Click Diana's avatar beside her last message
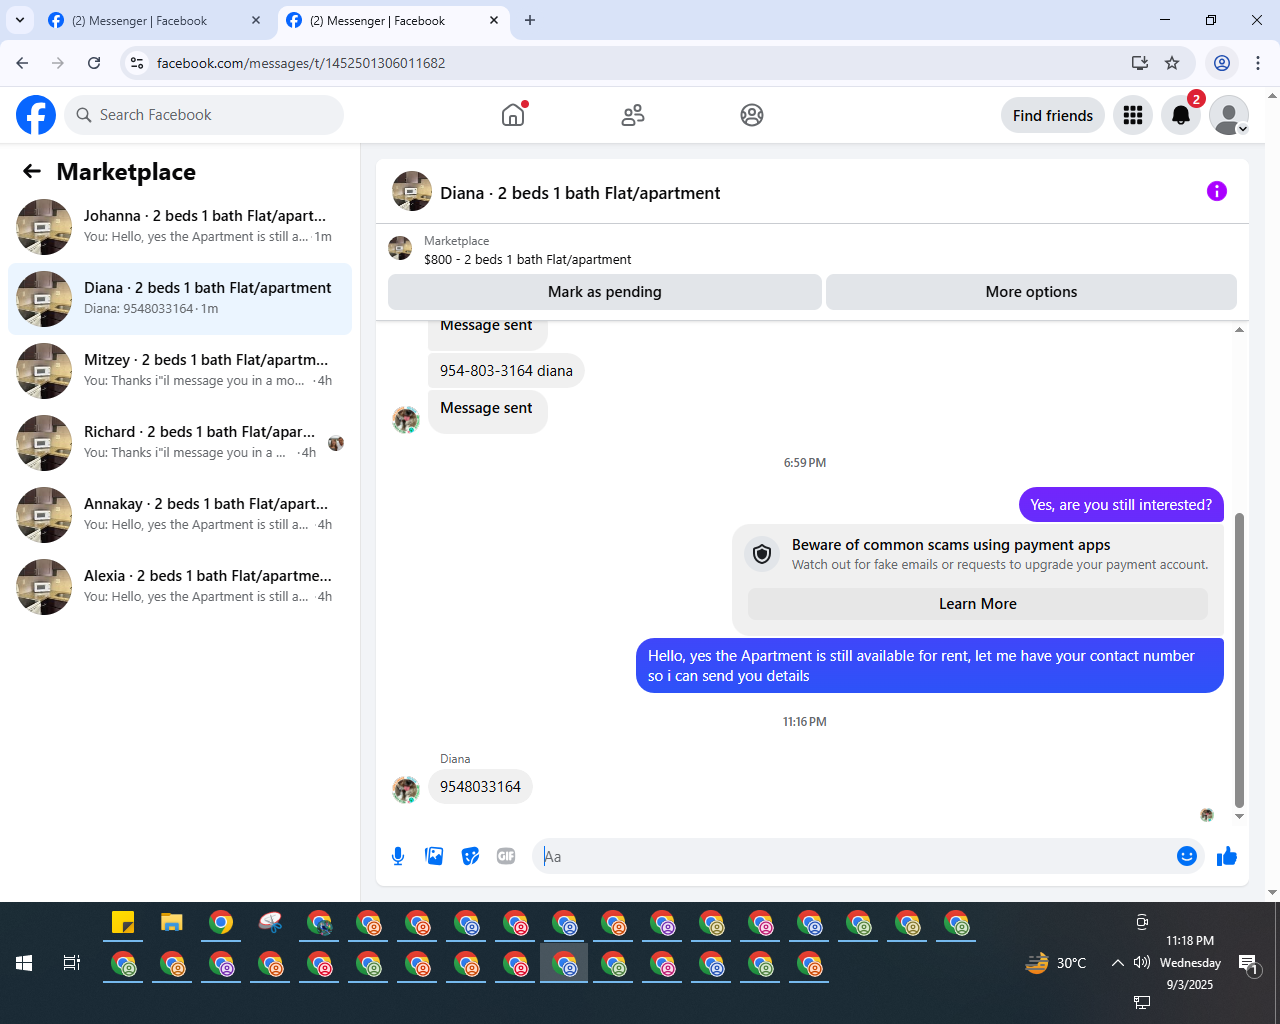Screen dimensions: 1280x1024 (x=405, y=789)
